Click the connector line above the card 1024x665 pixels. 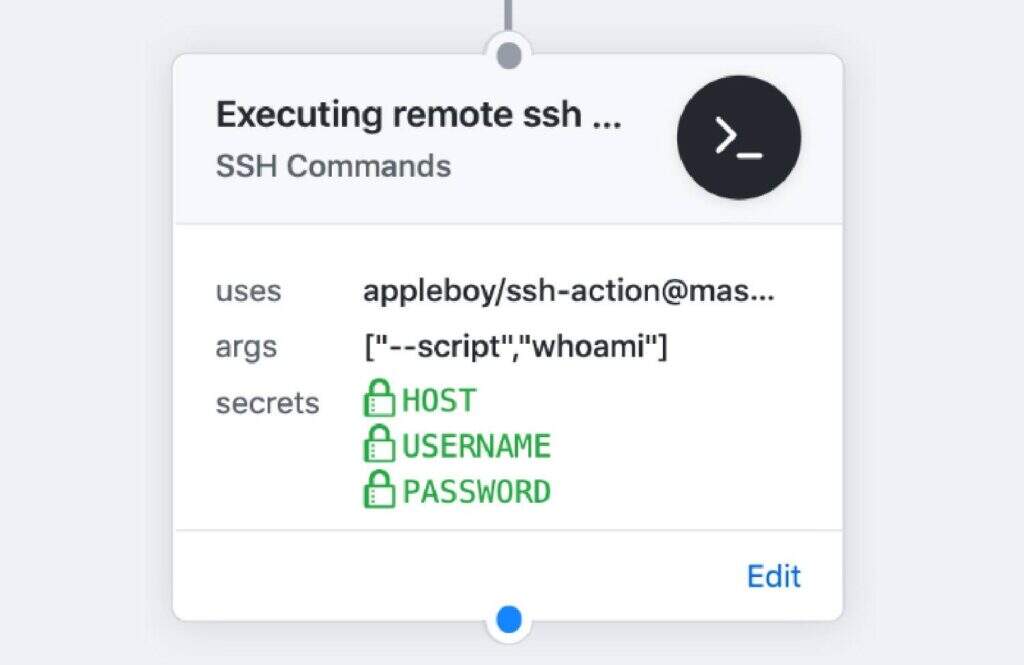click(509, 16)
